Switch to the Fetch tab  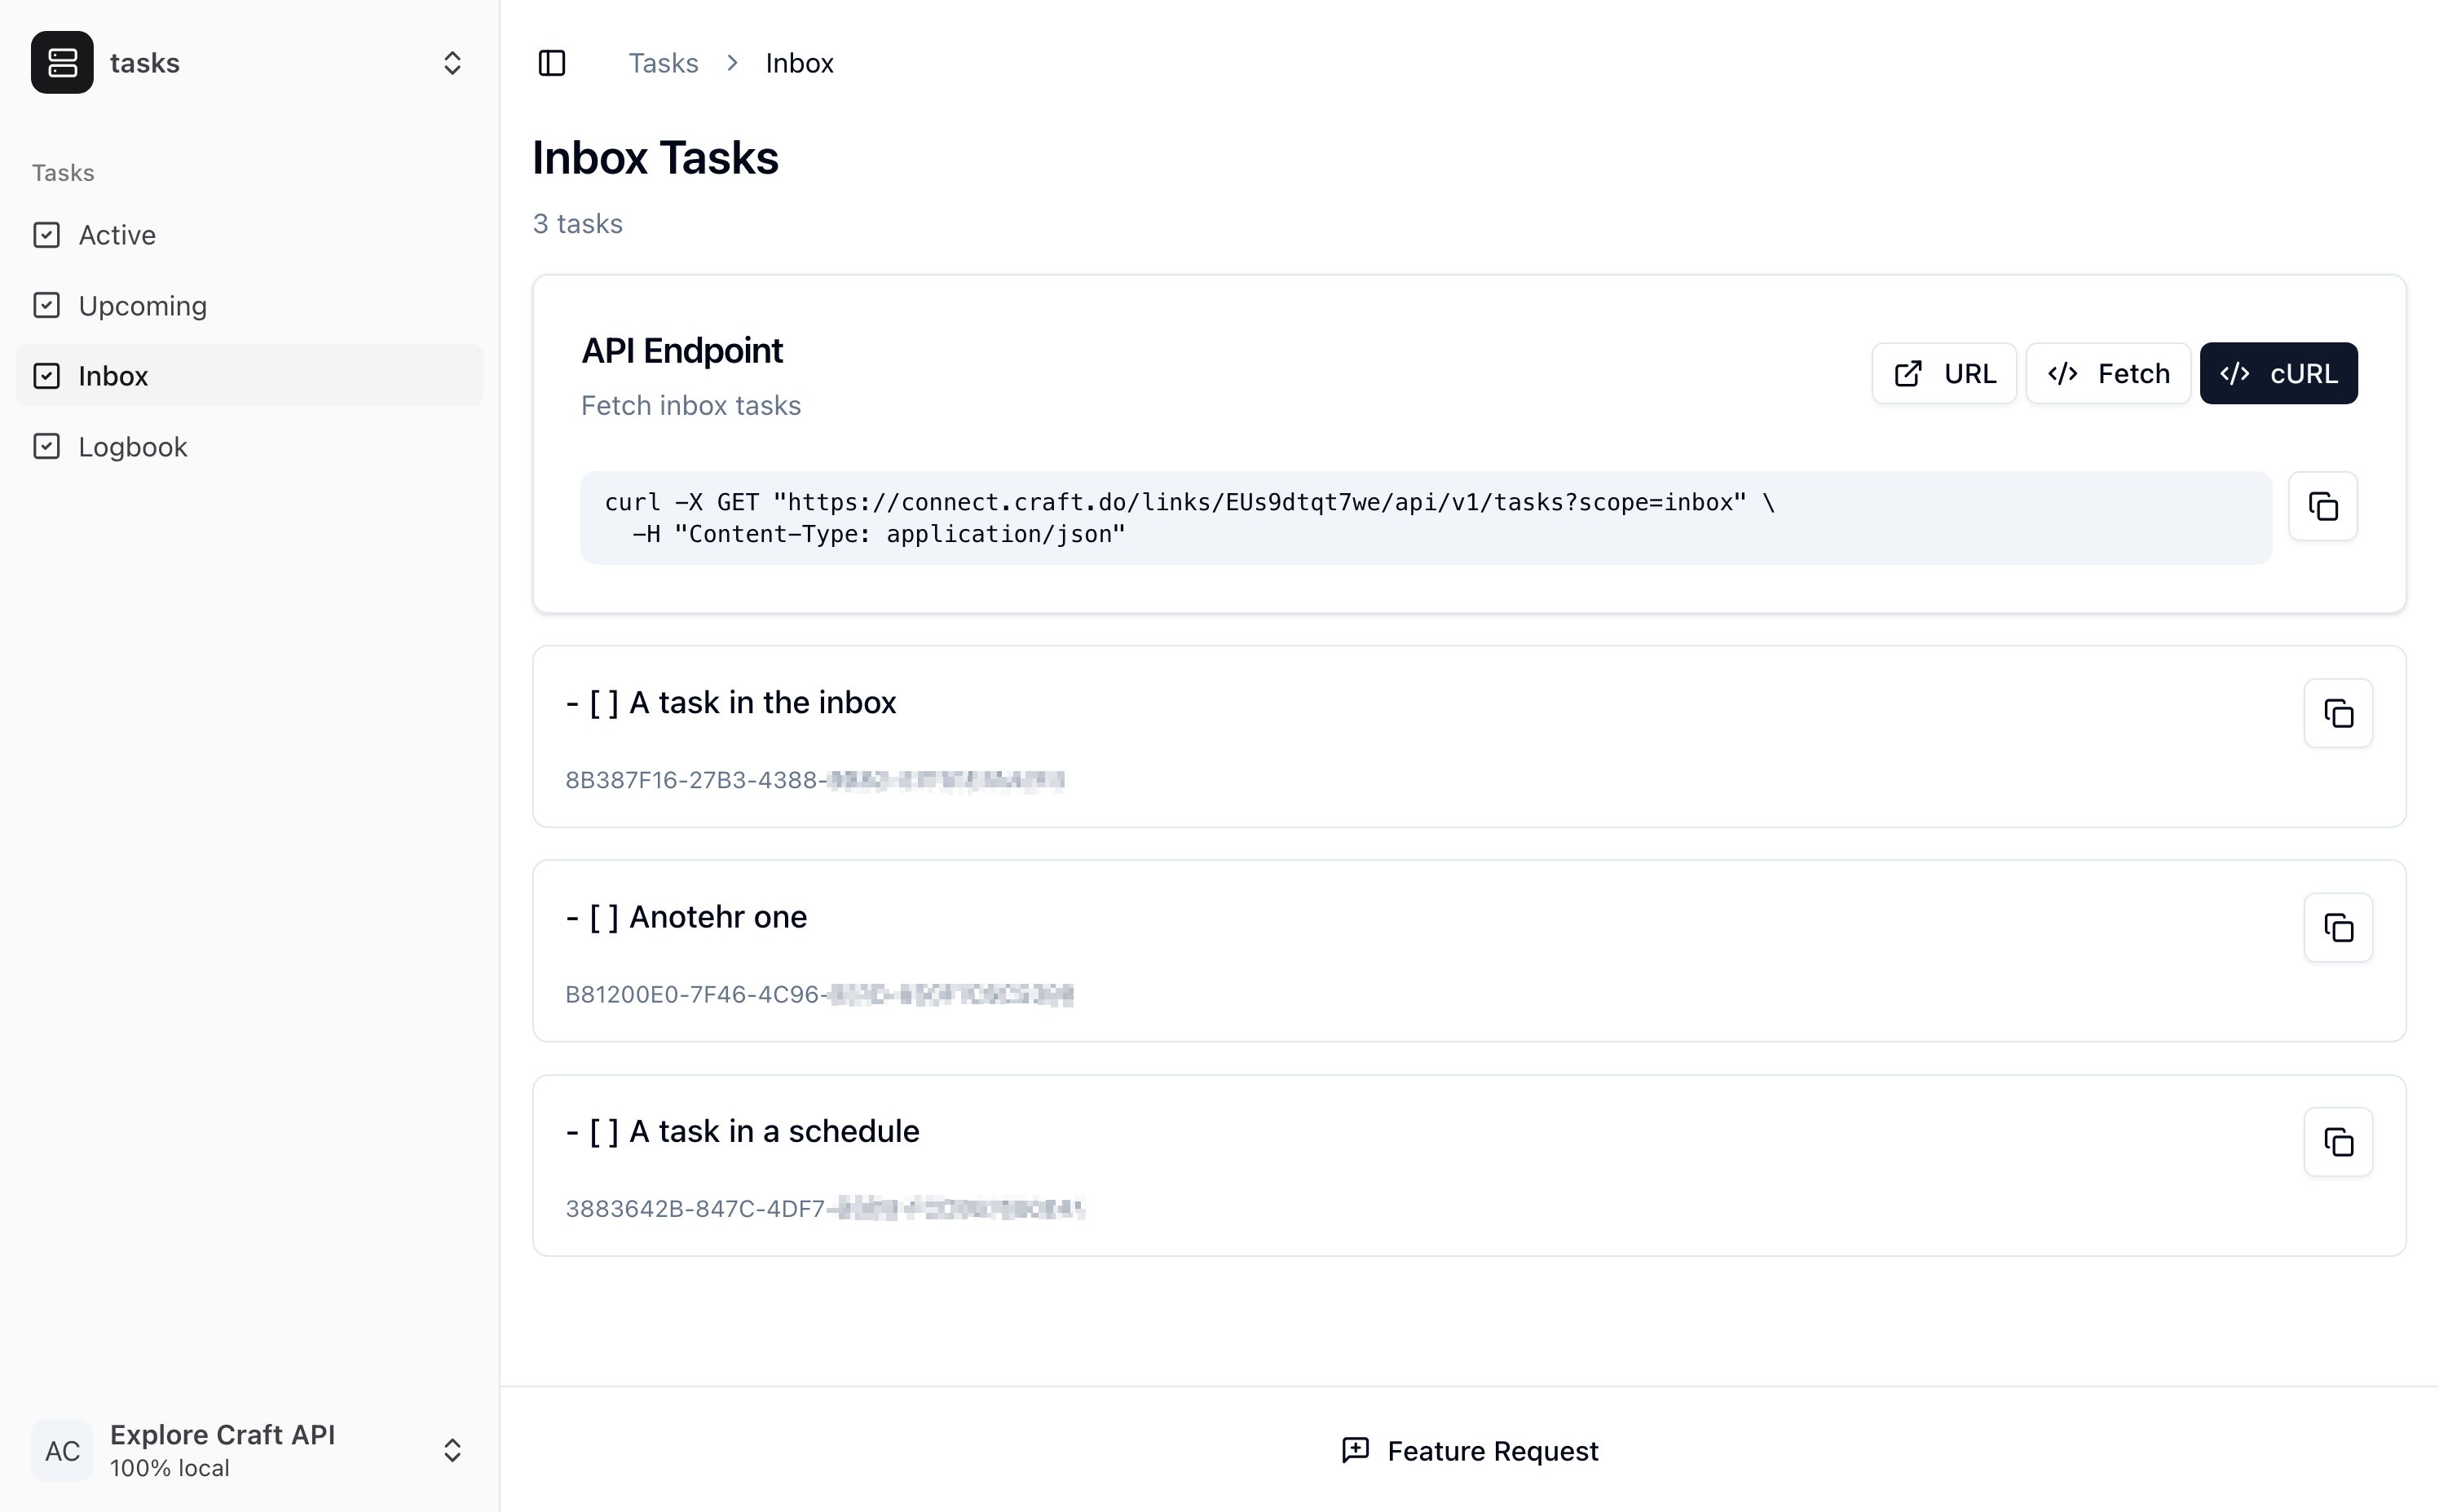point(2107,373)
